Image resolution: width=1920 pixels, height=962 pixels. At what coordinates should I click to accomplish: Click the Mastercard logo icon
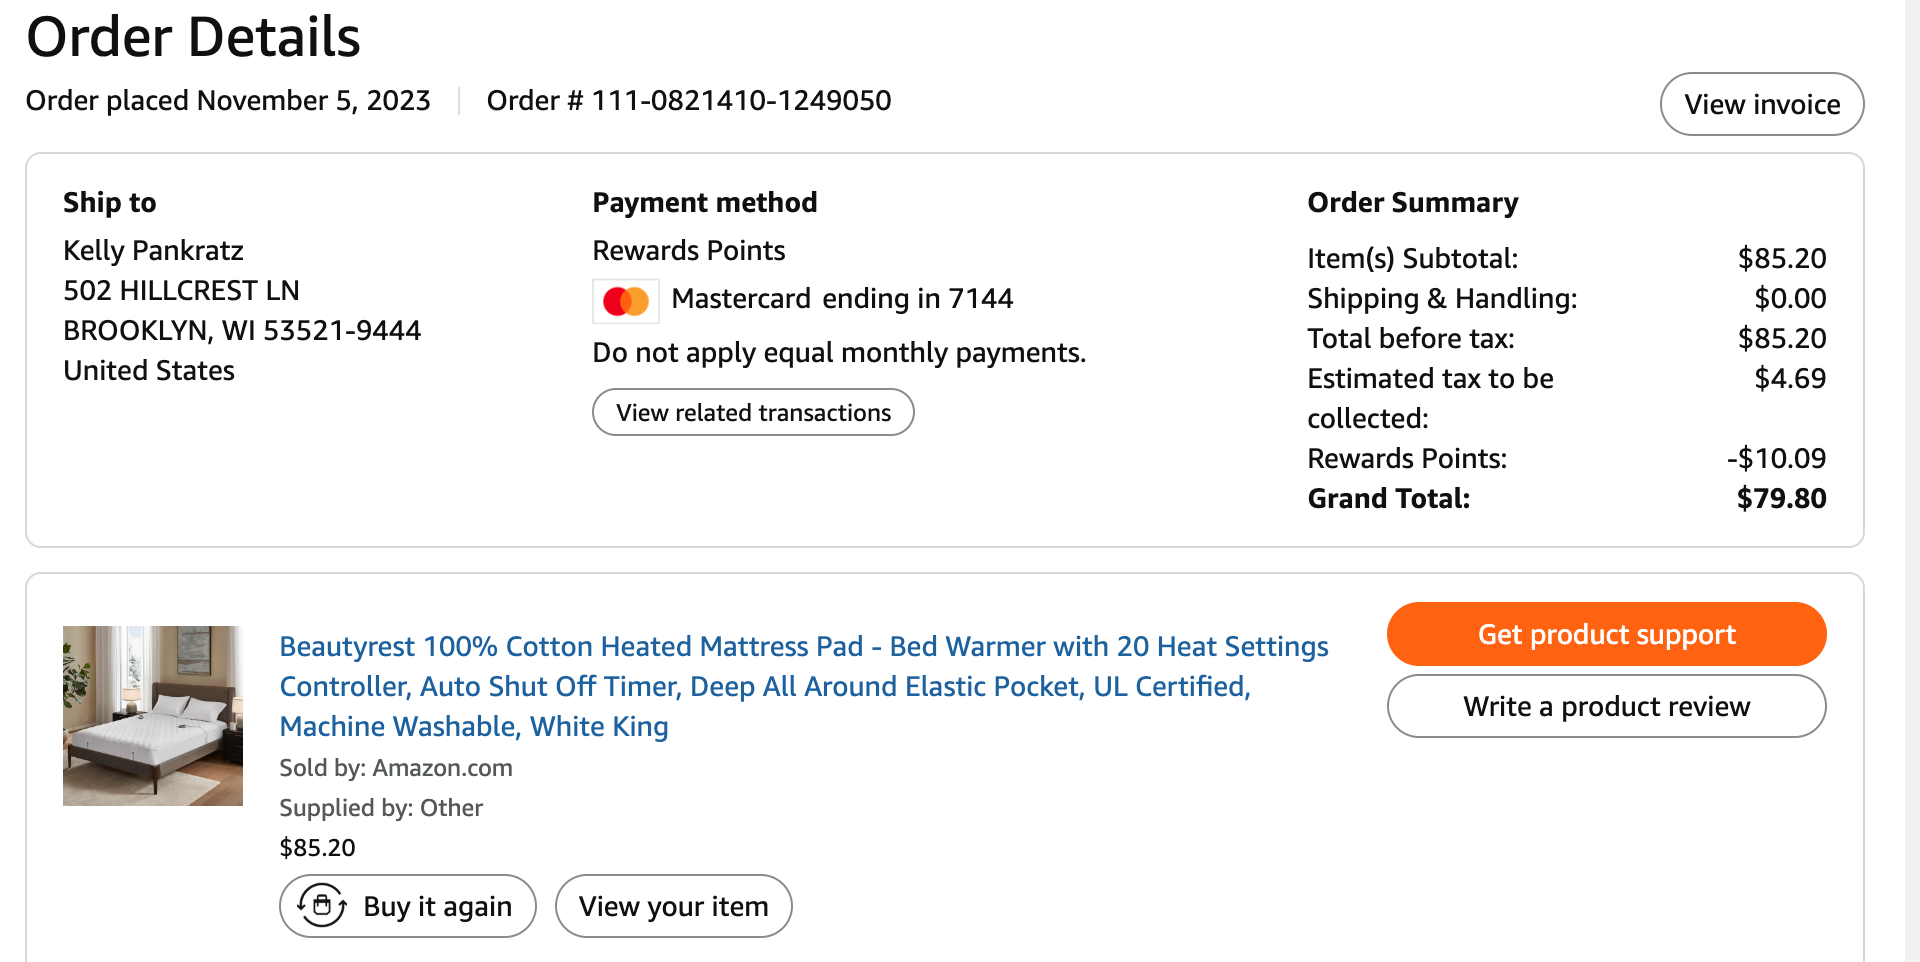point(626,301)
